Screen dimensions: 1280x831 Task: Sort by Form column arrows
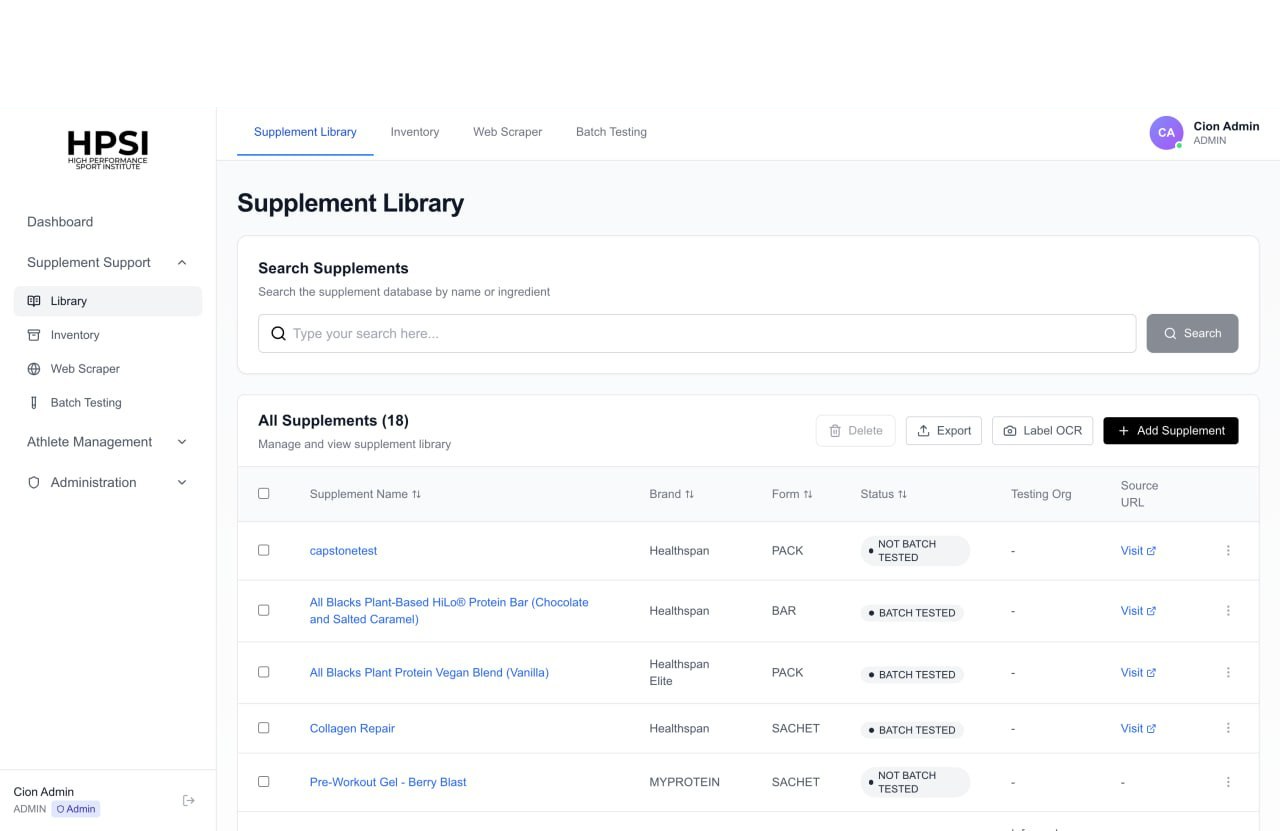pos(808,494)
